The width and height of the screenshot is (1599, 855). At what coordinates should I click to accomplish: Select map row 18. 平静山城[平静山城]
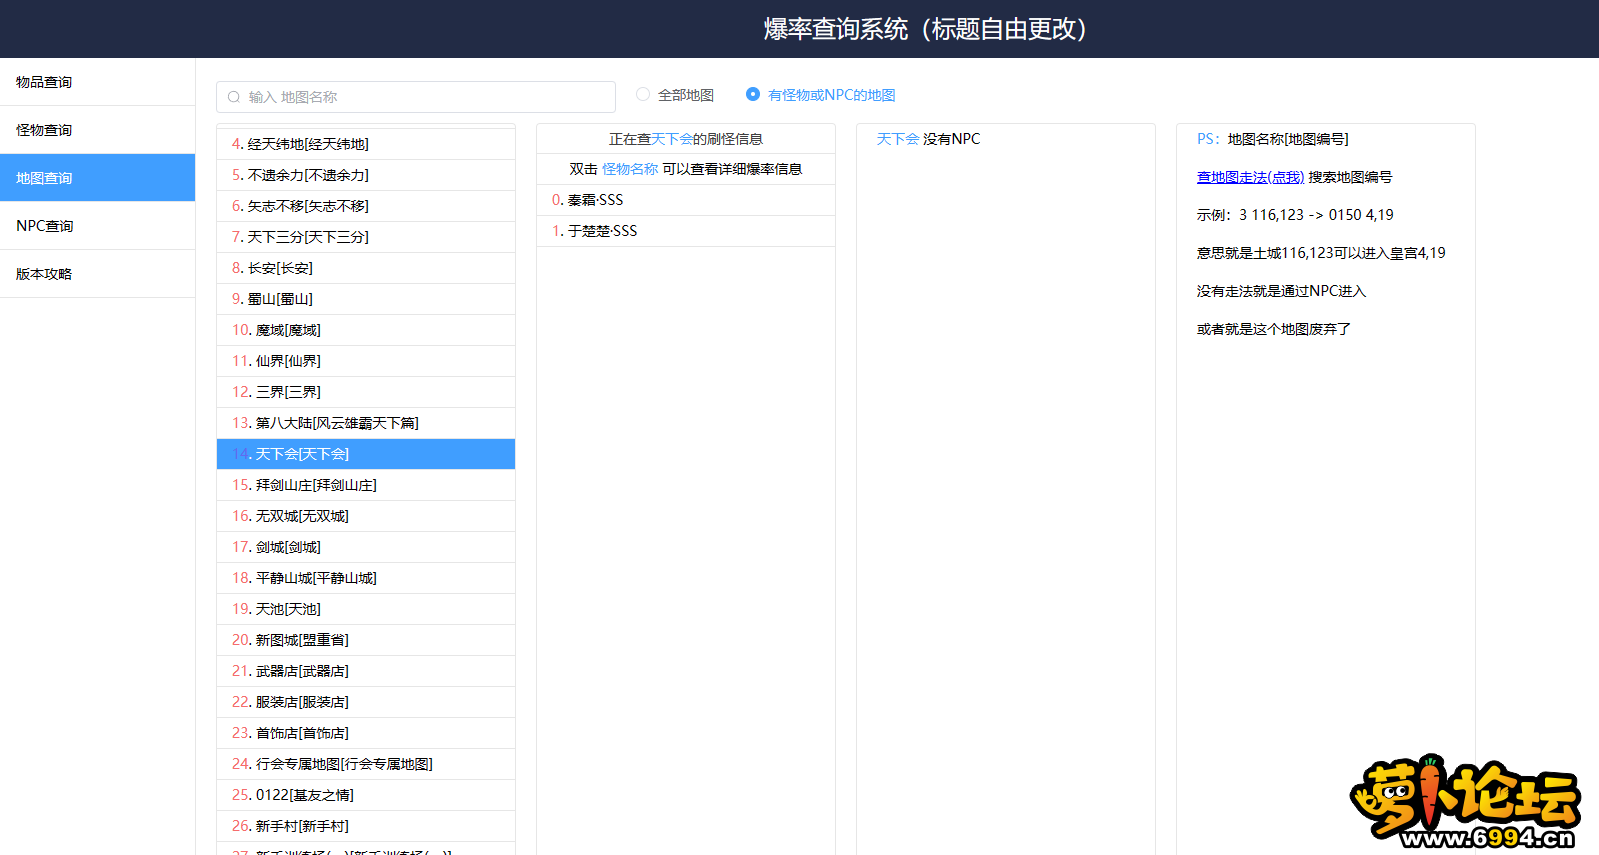(x=366, y=578)
